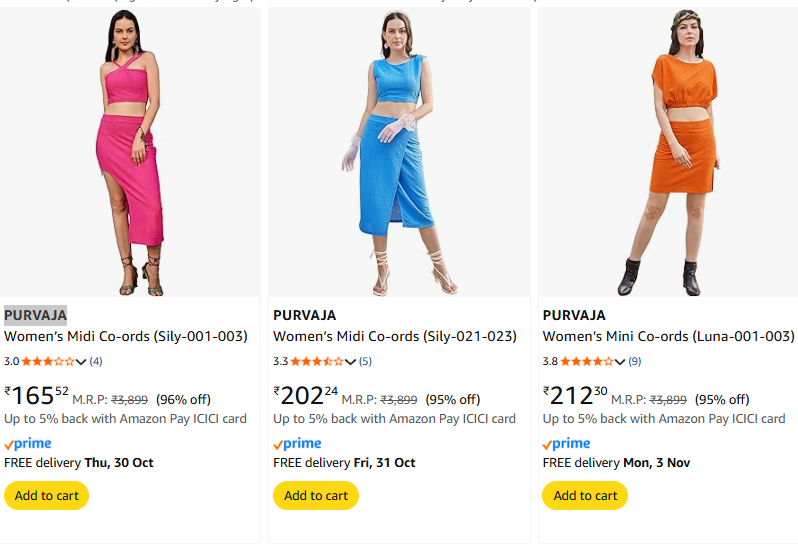The height and width of the screenshot is (545, 798).
Task: Expand rating dropdown for Sily-021-023 product
Action: tap(351, 362)
